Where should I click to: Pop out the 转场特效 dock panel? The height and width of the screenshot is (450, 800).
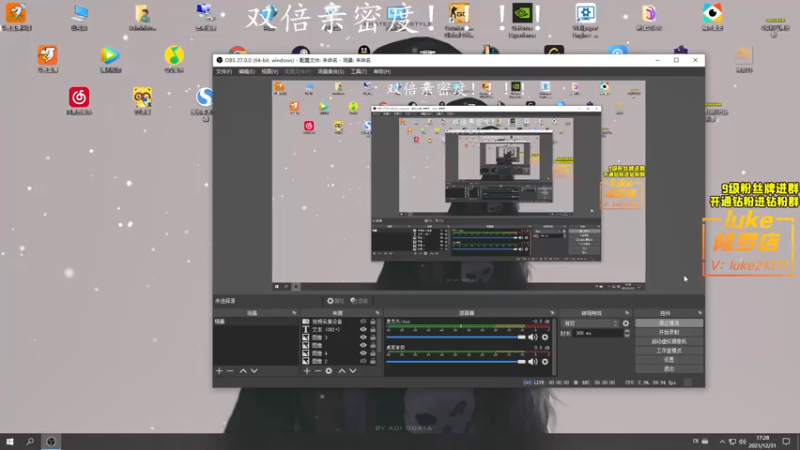tap(627, 313)
